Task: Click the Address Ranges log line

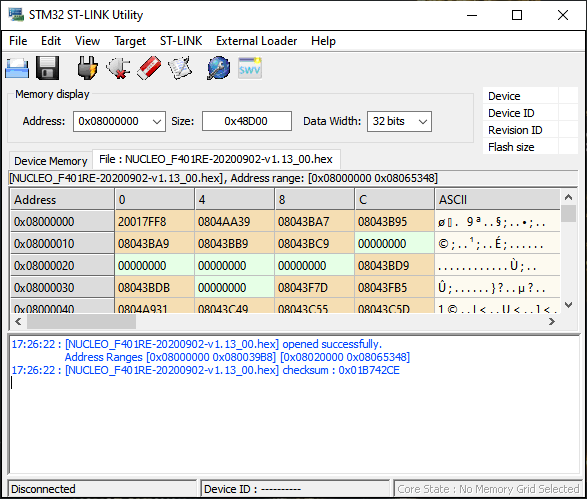Action: click(237, 357)
